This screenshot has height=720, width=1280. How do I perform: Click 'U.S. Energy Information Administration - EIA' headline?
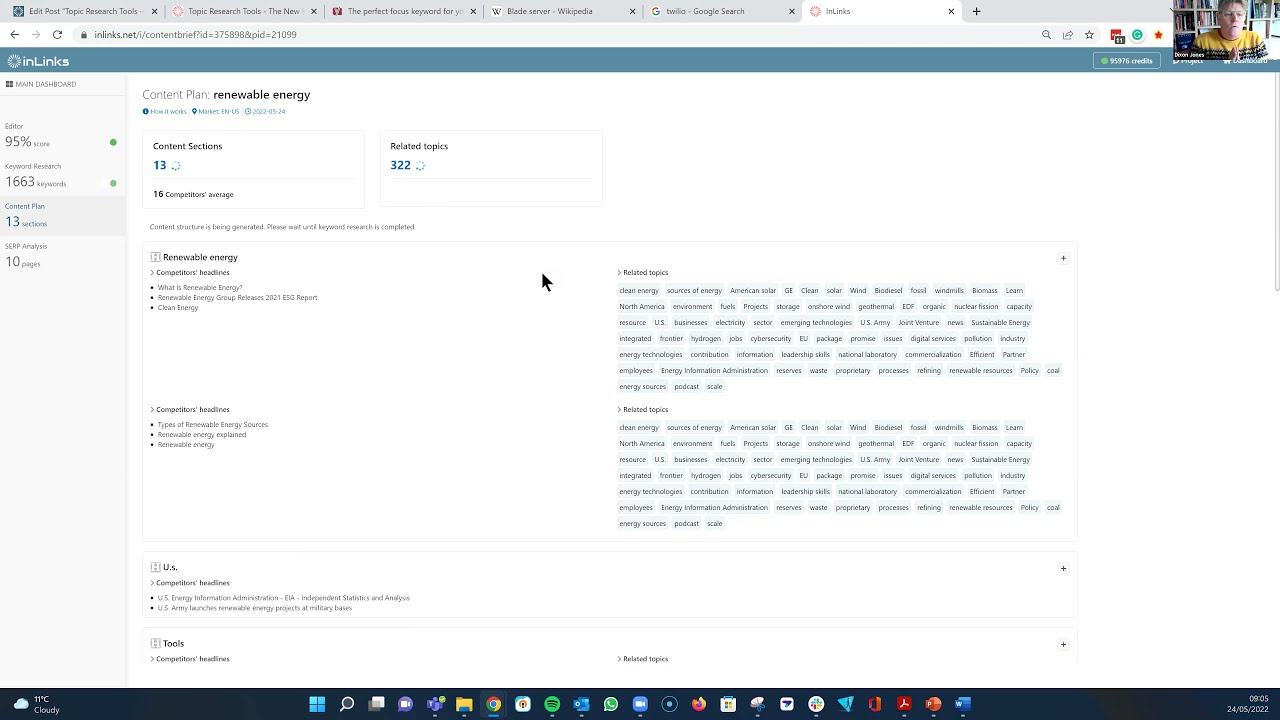coord(283,598)
